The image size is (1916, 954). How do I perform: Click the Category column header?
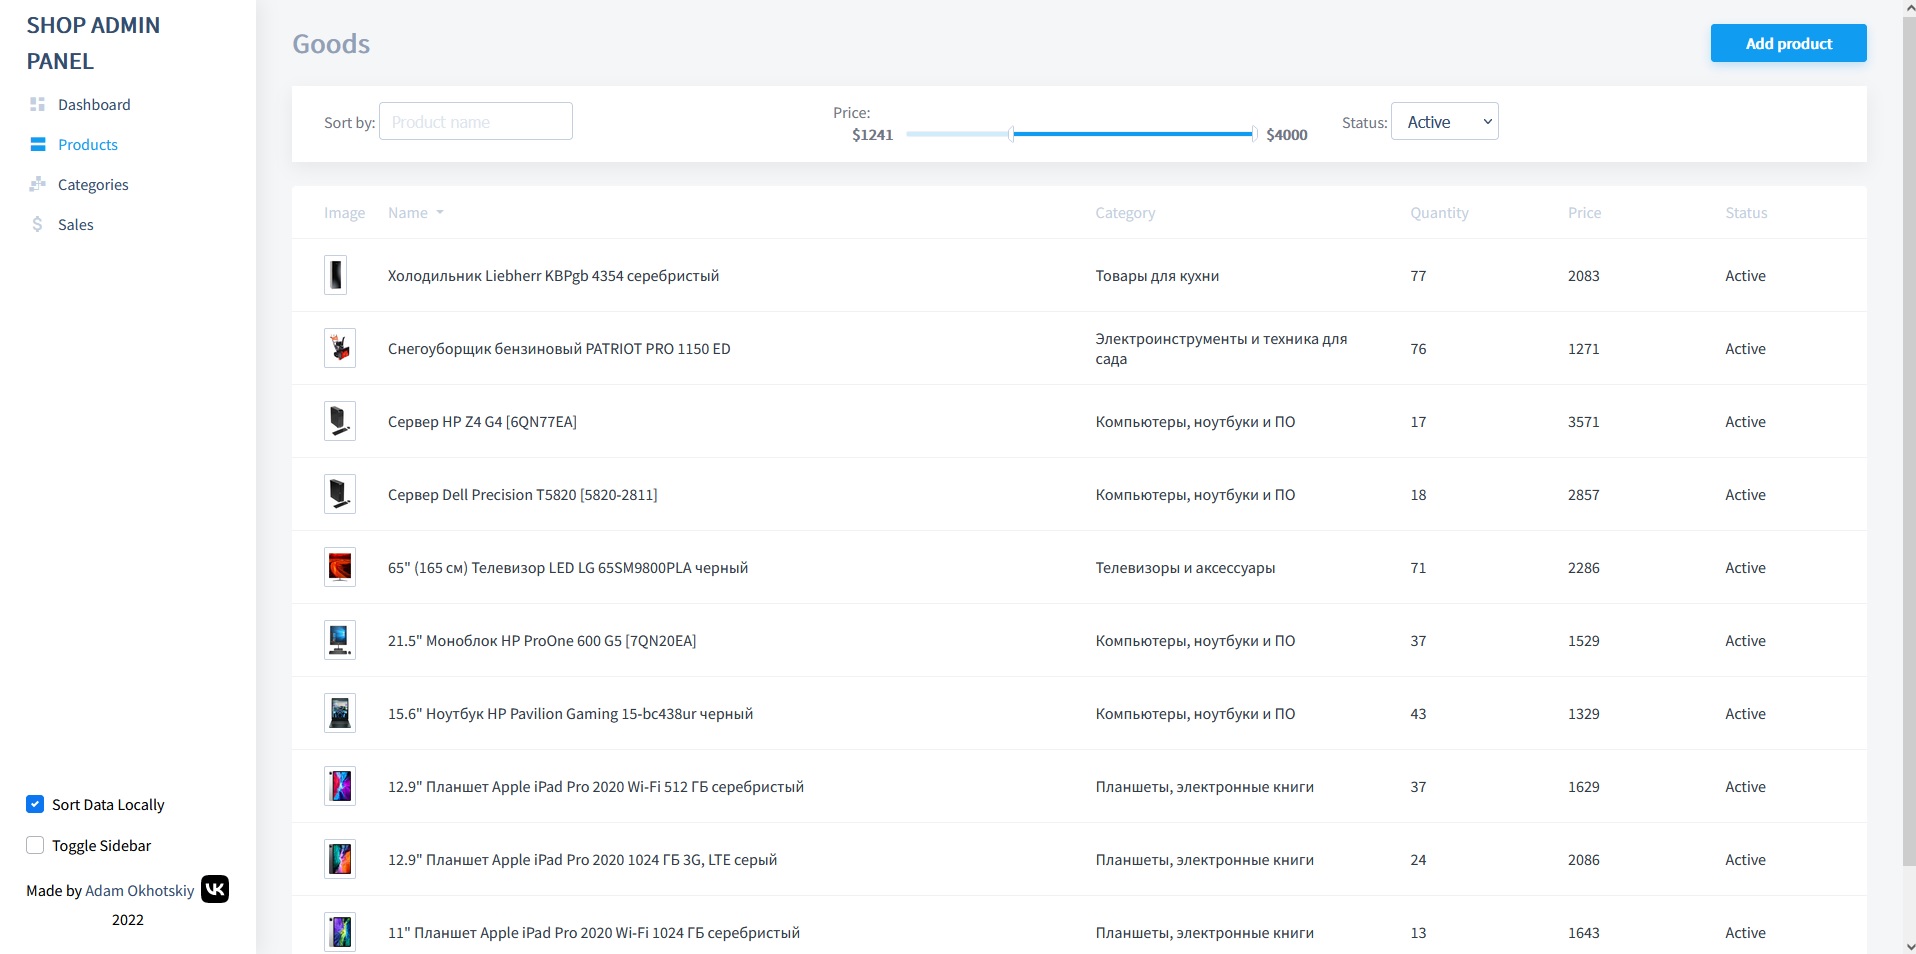[x=1125, y=213]
